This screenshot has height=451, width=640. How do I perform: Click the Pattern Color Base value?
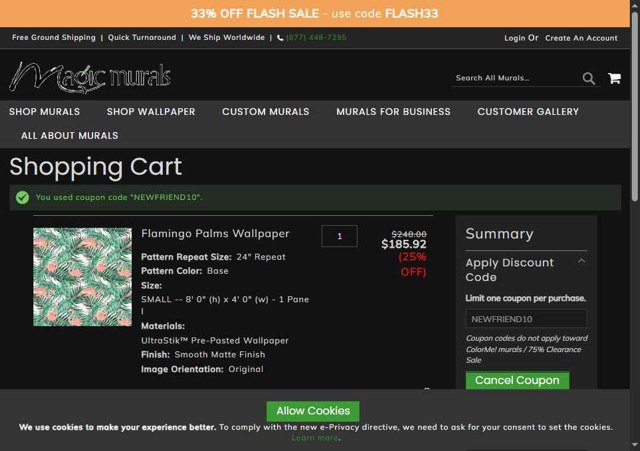(218, 271)
